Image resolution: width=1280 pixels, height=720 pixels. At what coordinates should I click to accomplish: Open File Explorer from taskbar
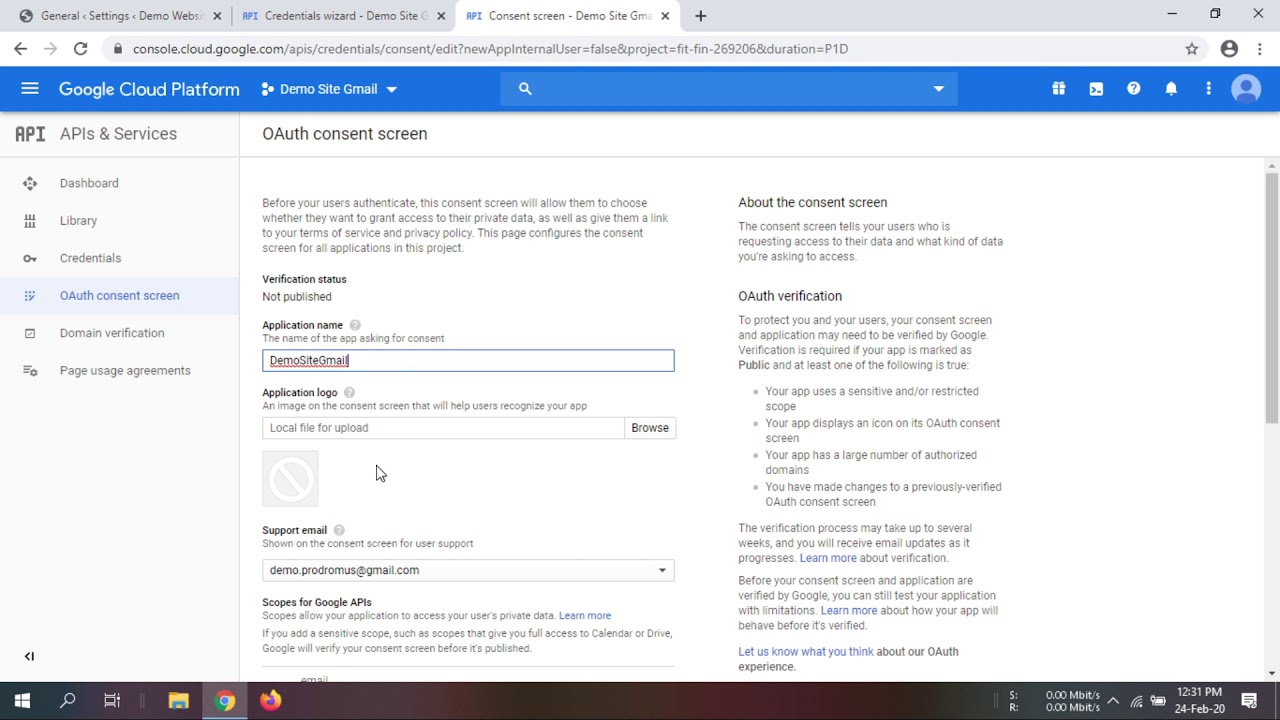(178, 701)
